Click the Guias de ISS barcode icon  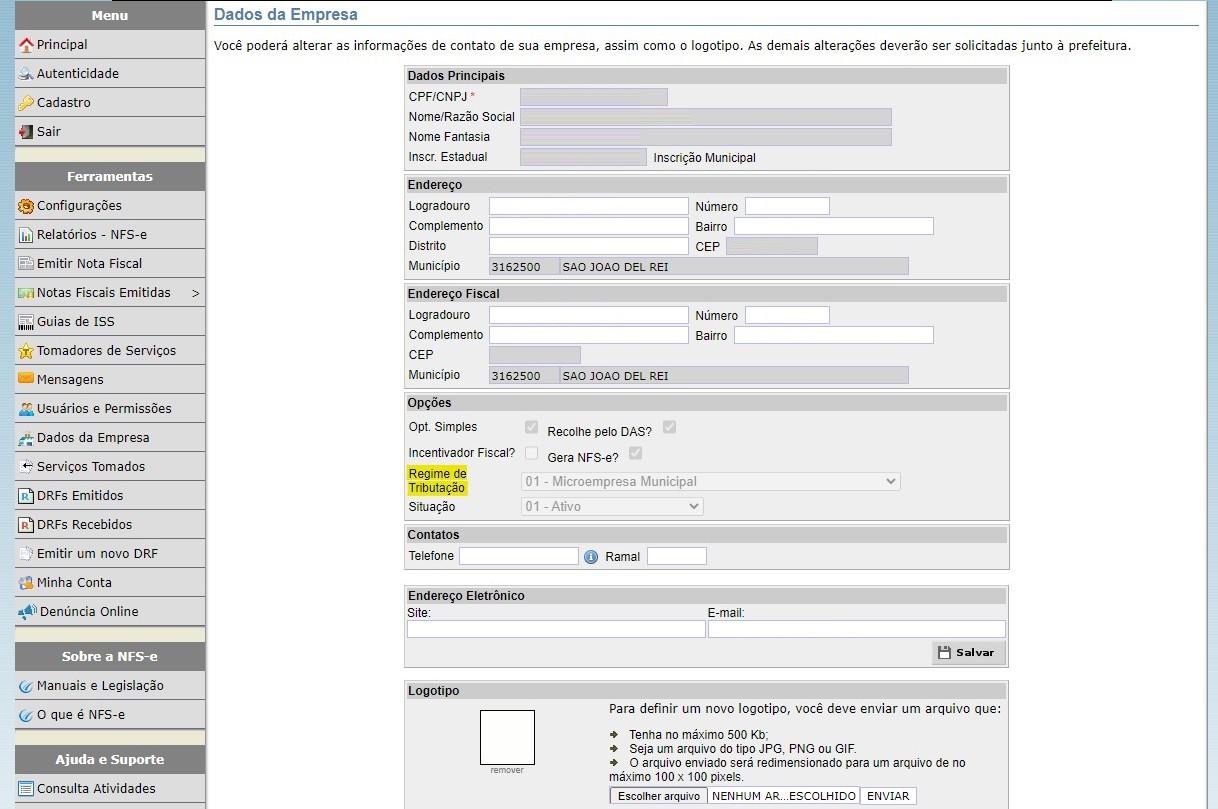26,322
